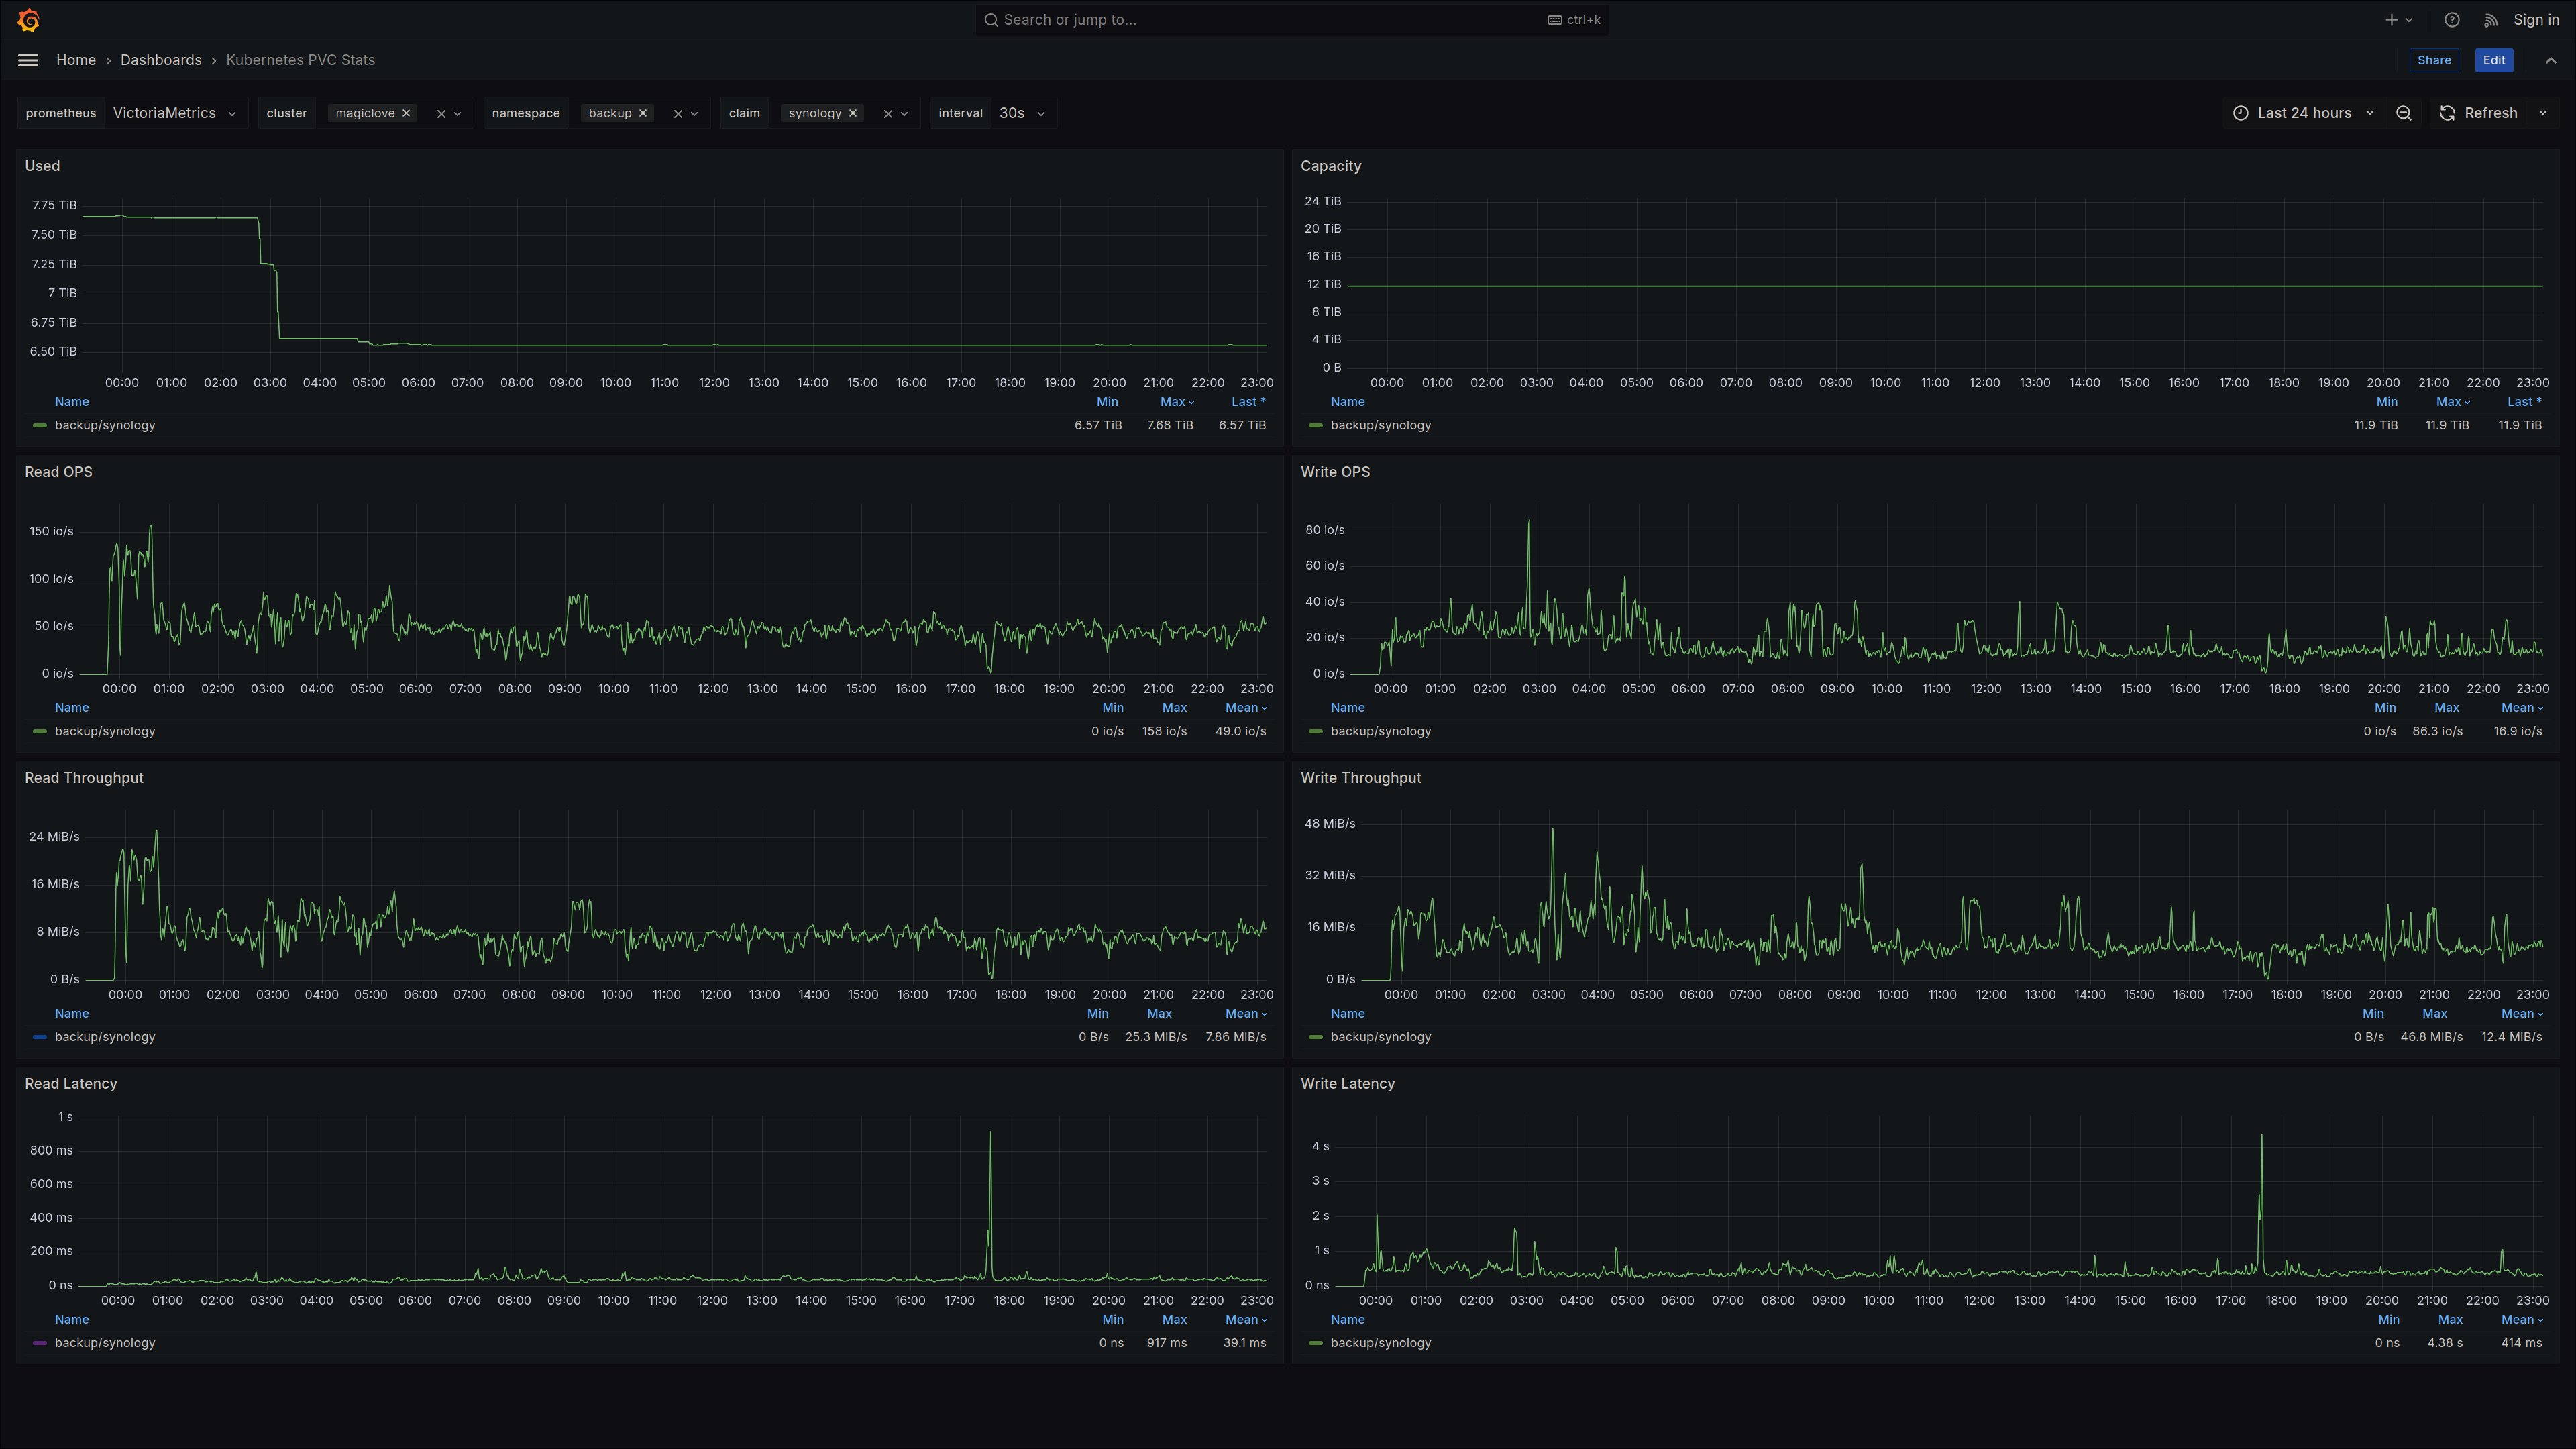Image resolution: width=2576 pixels, height=1449 pixels.
Task: Collapse the top controls with the chevron
Action: click(2550, 60)
